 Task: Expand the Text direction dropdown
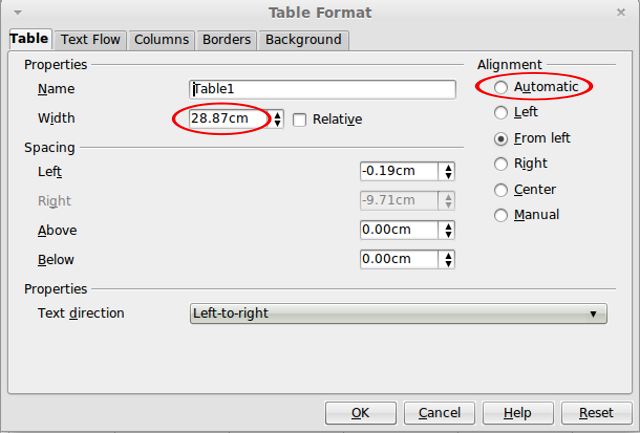398,313
